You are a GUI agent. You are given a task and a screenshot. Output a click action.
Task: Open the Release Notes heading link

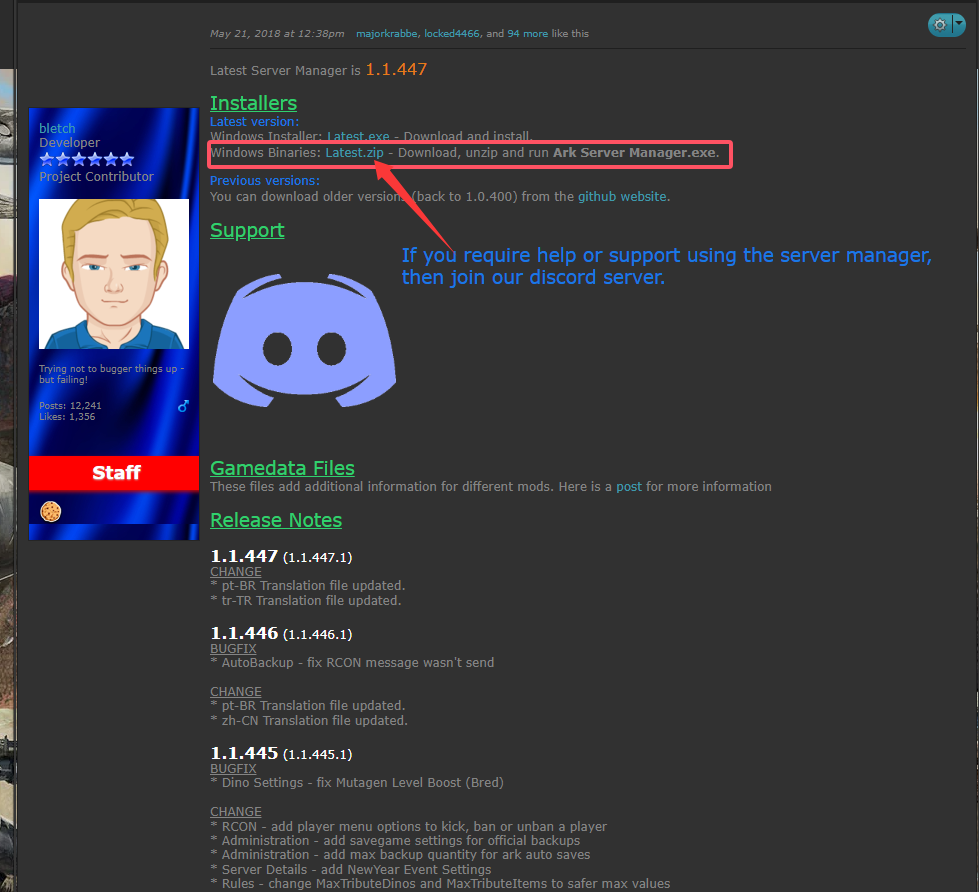point(275,520)
